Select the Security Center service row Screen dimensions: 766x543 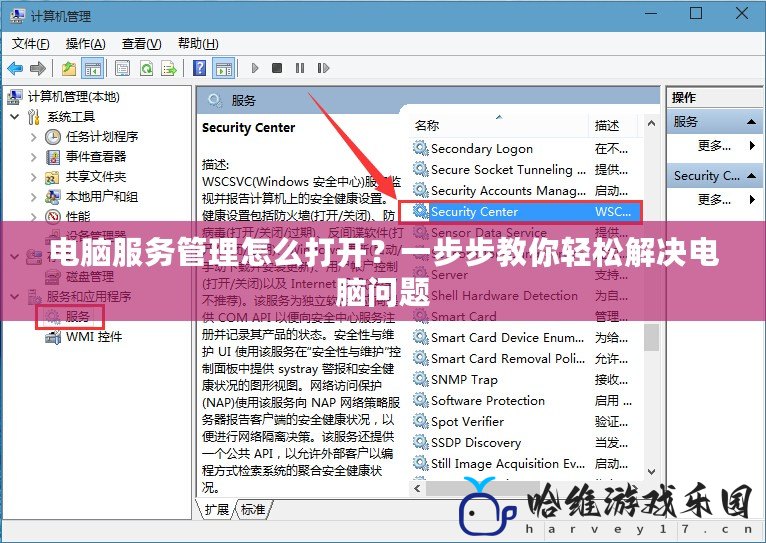coord(521,212)
